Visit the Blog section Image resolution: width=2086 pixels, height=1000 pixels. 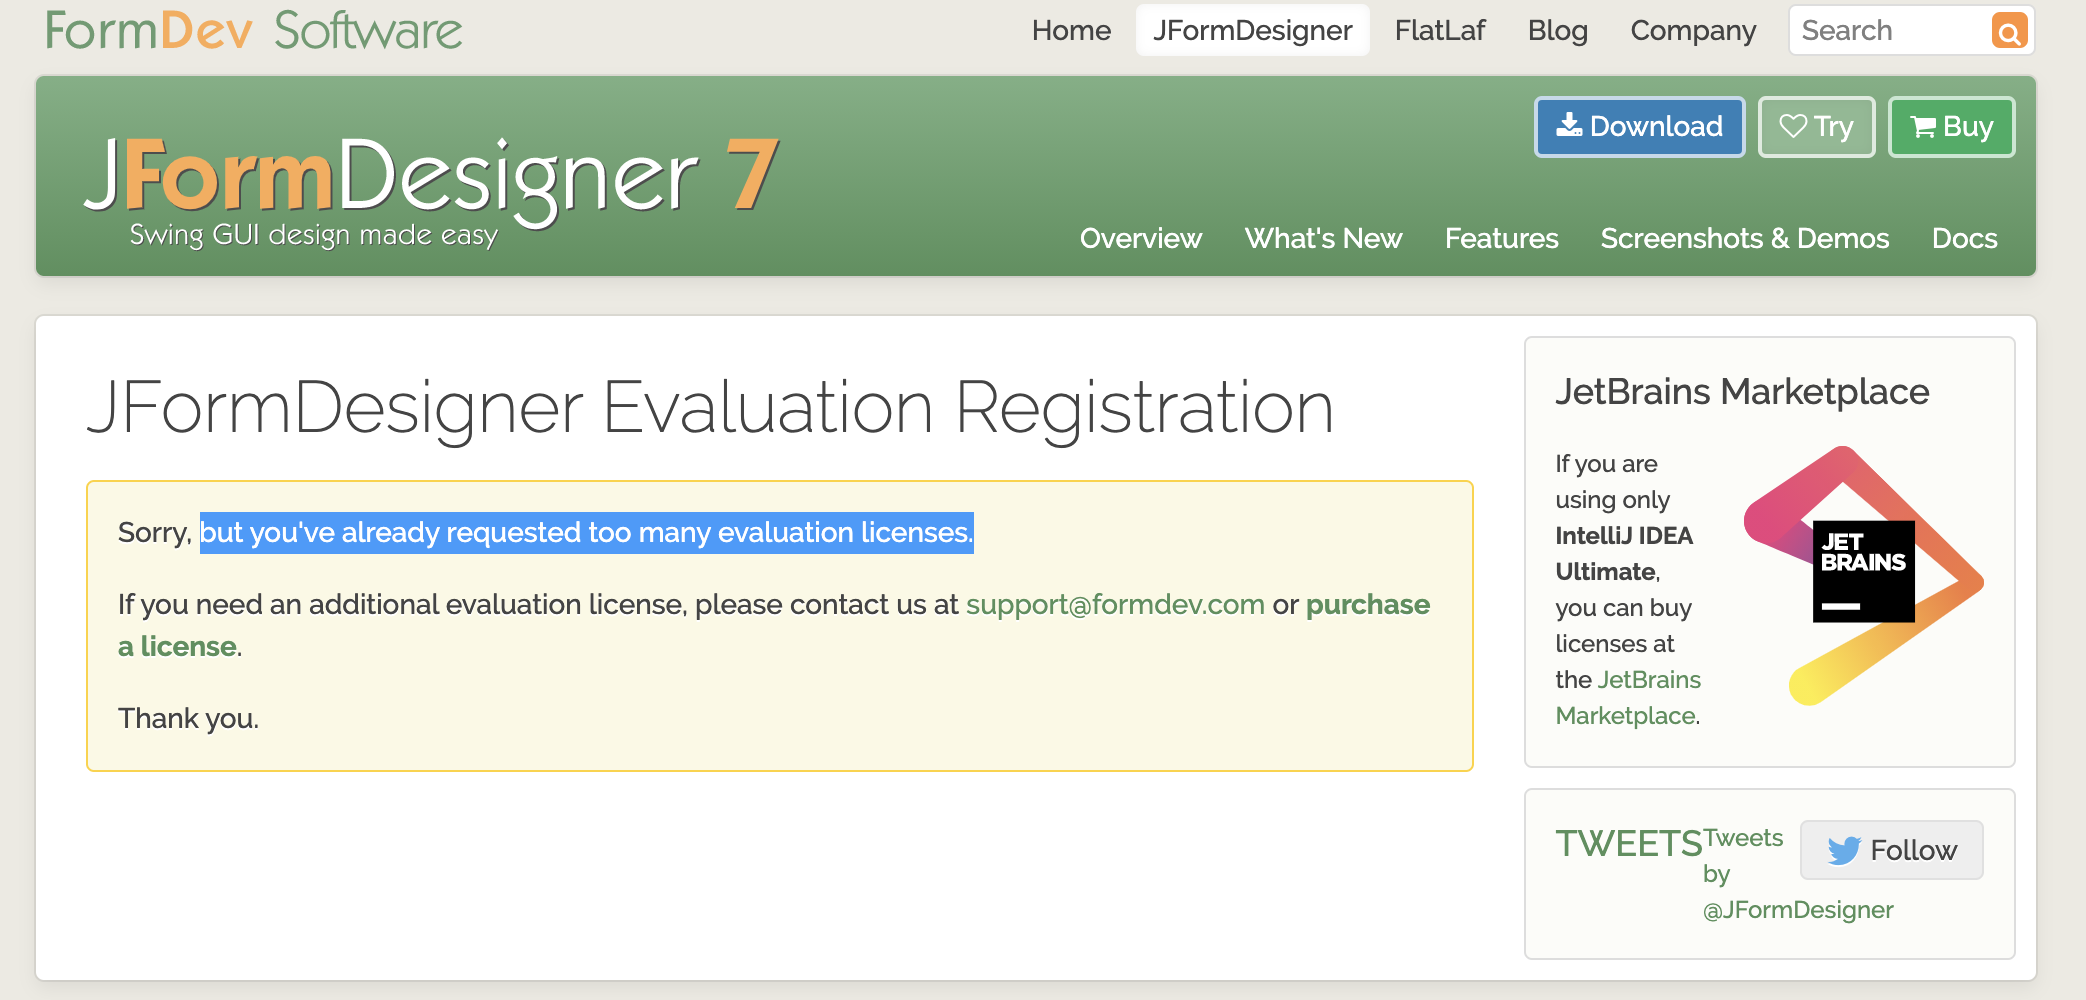1558,30
